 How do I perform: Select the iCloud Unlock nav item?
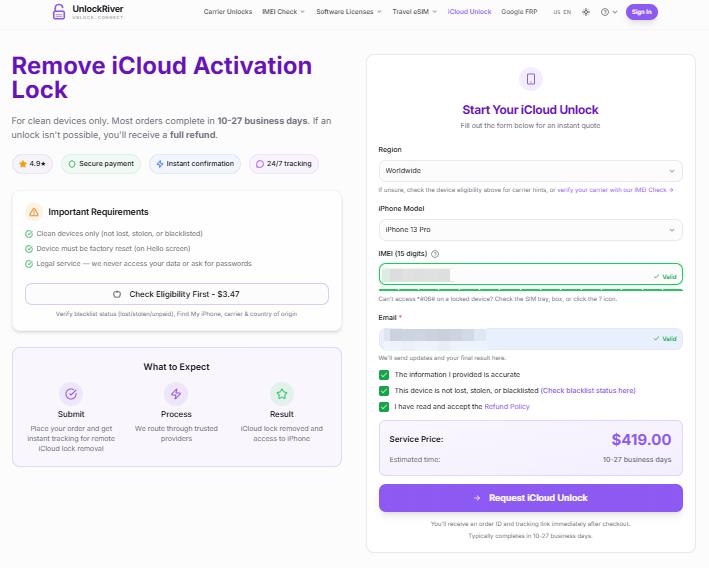tap(469, 12)
